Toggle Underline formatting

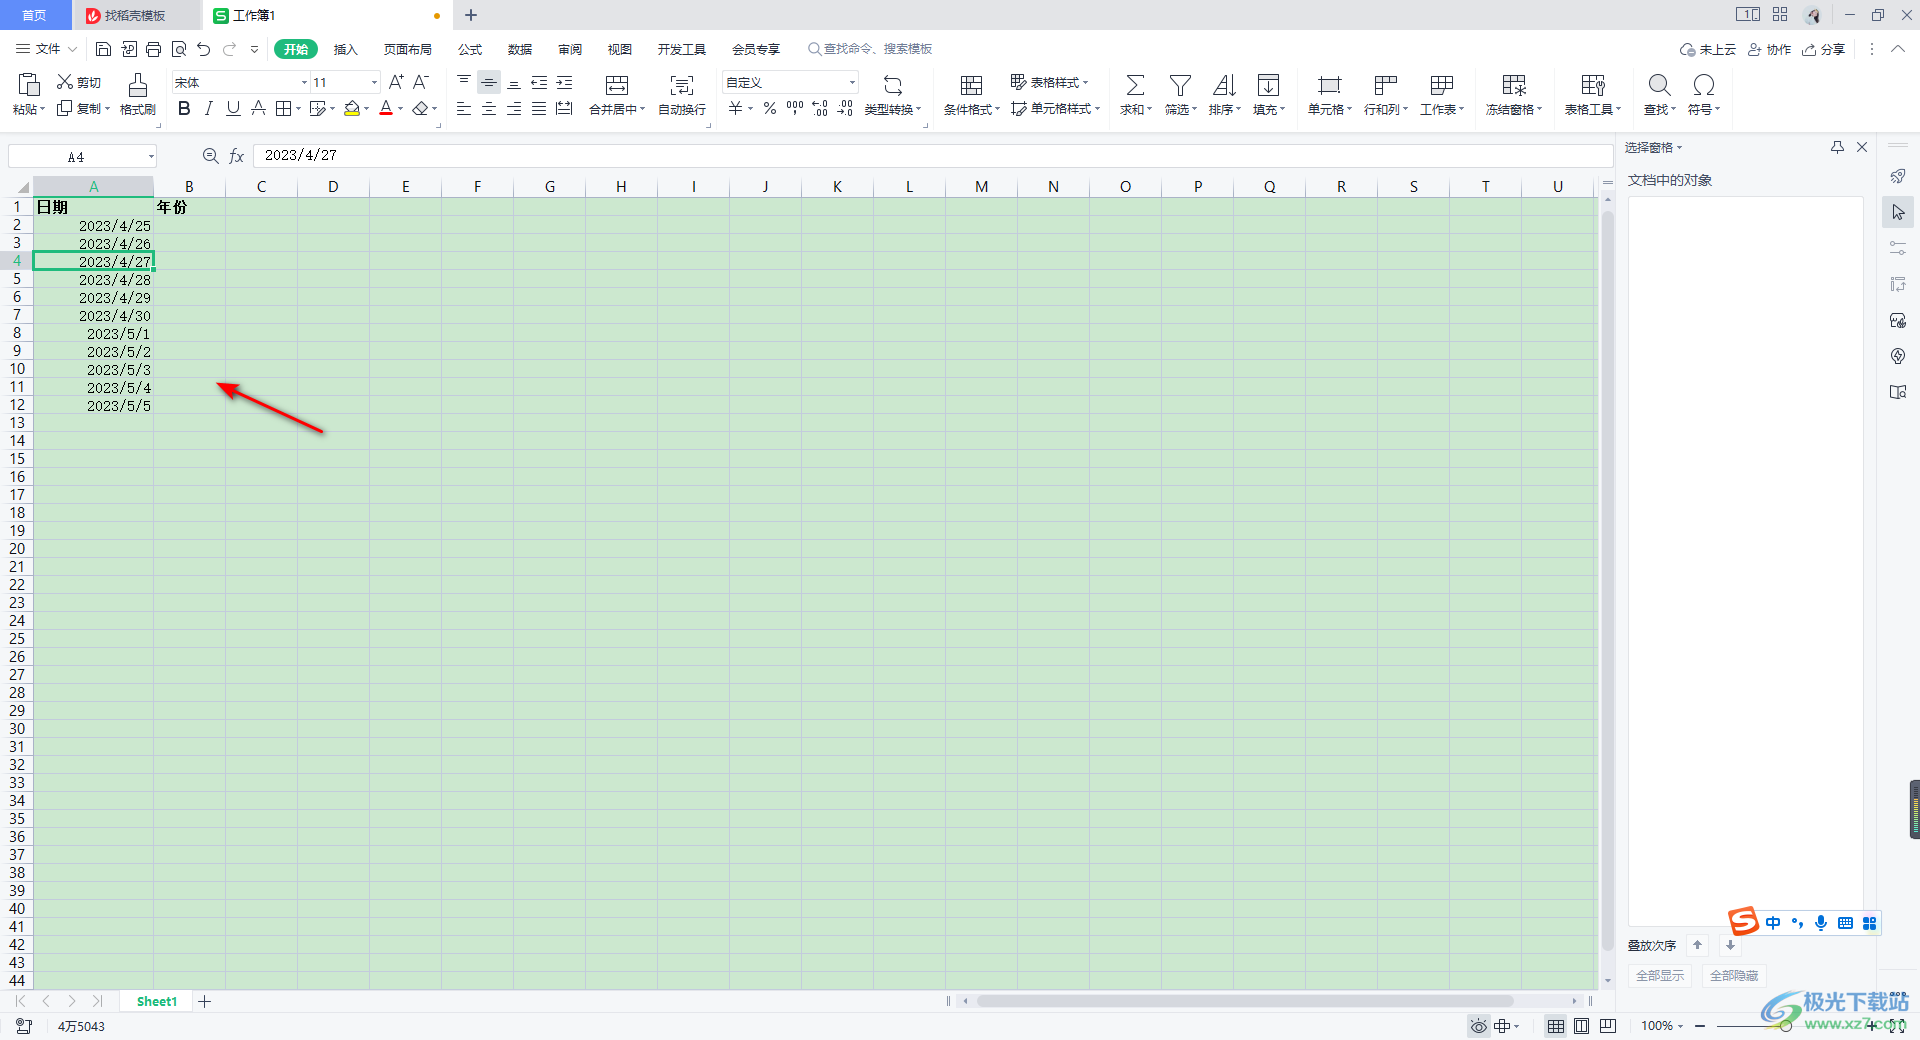click(233, 108)
